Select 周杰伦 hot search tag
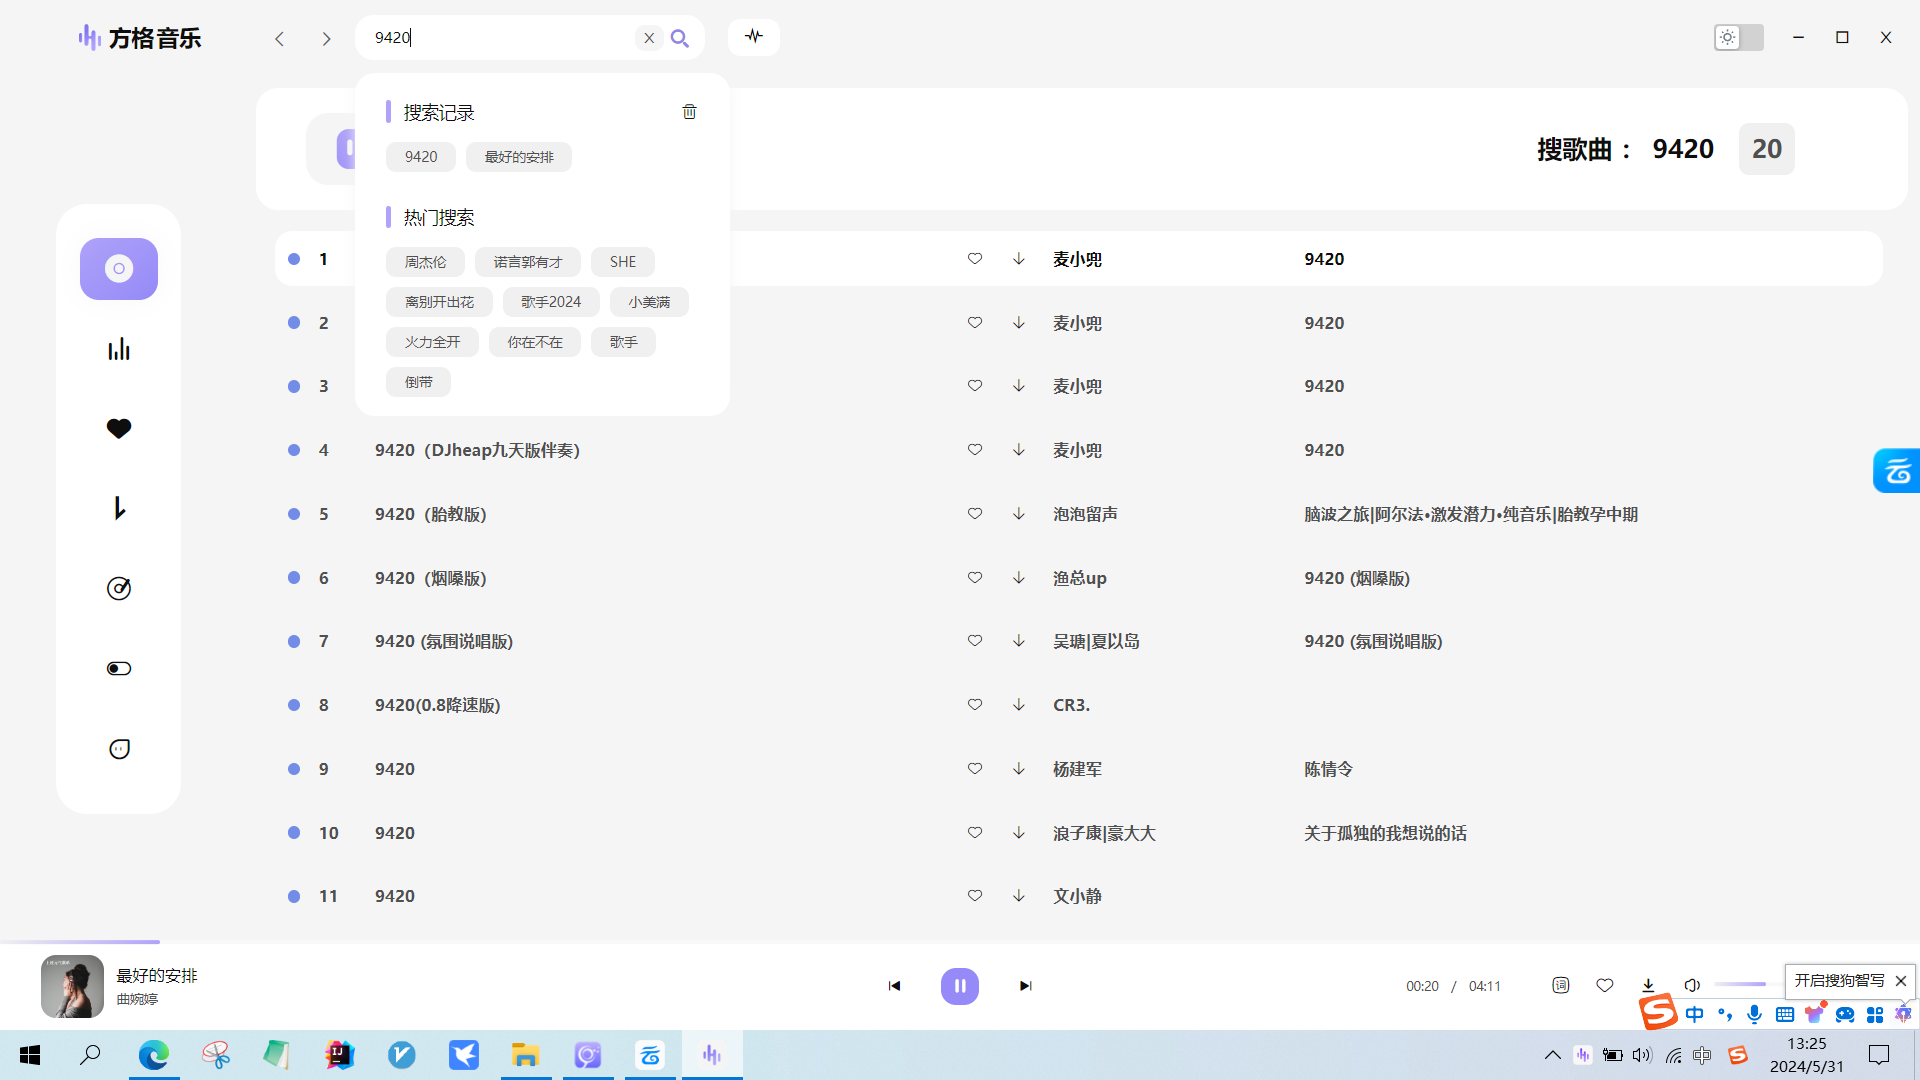The image size is (1920, 1080). (425, 262)
